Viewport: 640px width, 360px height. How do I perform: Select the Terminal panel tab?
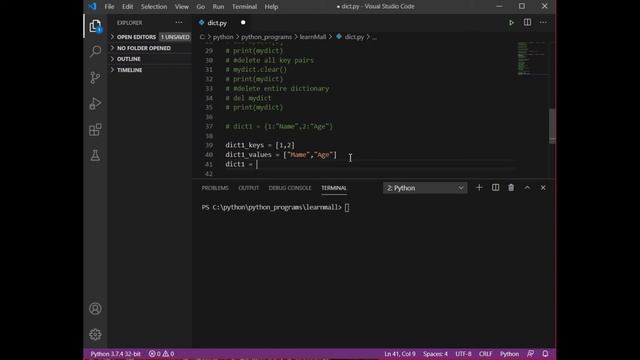pyautogui.click(x=334, y=188)
